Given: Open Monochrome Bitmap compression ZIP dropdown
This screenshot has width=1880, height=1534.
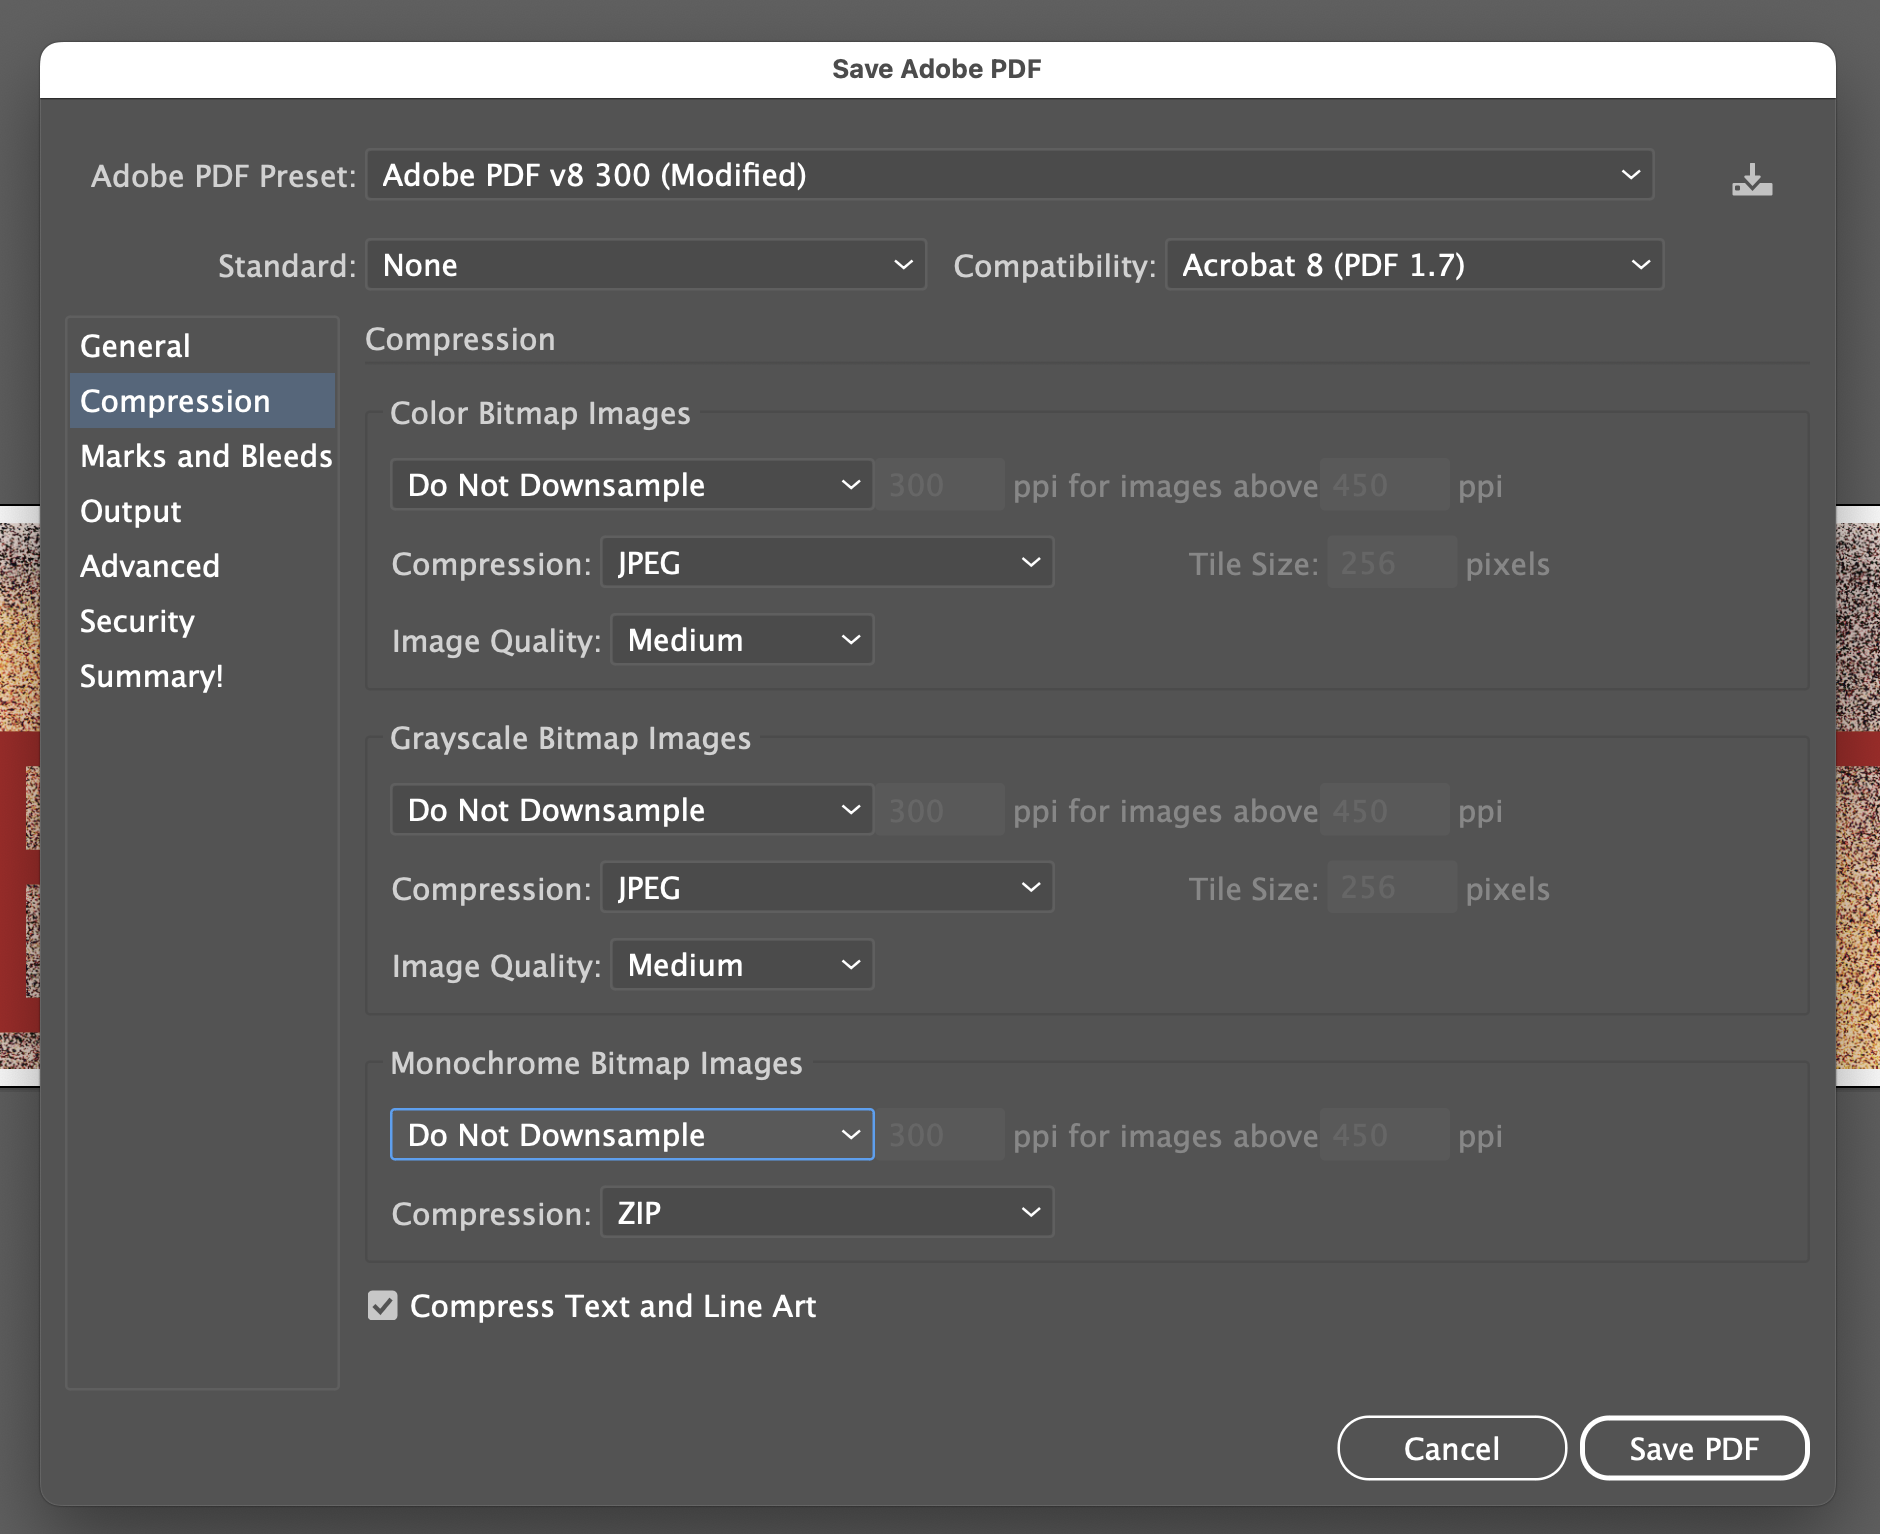Looking at the screenshot, I should 827,1213.
